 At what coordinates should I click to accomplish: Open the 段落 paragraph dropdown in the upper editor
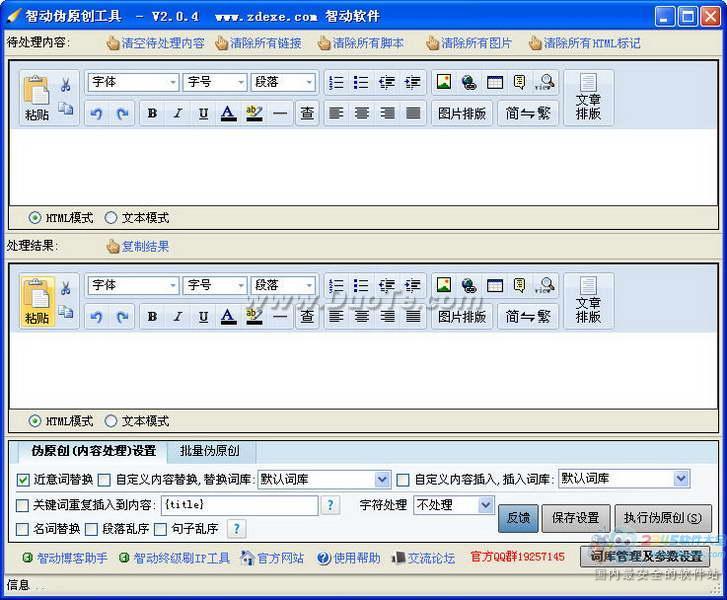[283, 83]
